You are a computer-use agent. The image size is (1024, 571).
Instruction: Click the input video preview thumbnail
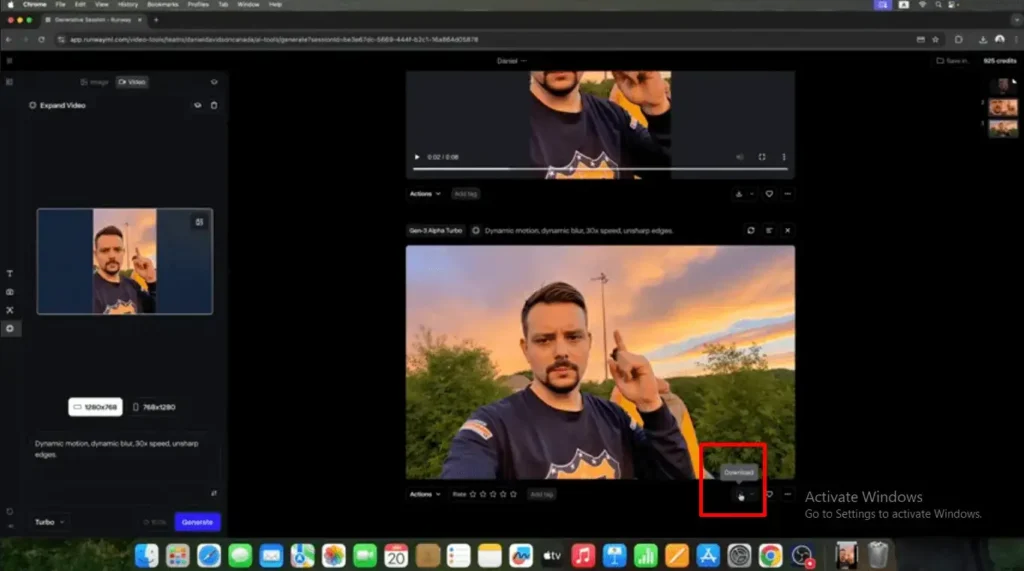click(125, 261)
